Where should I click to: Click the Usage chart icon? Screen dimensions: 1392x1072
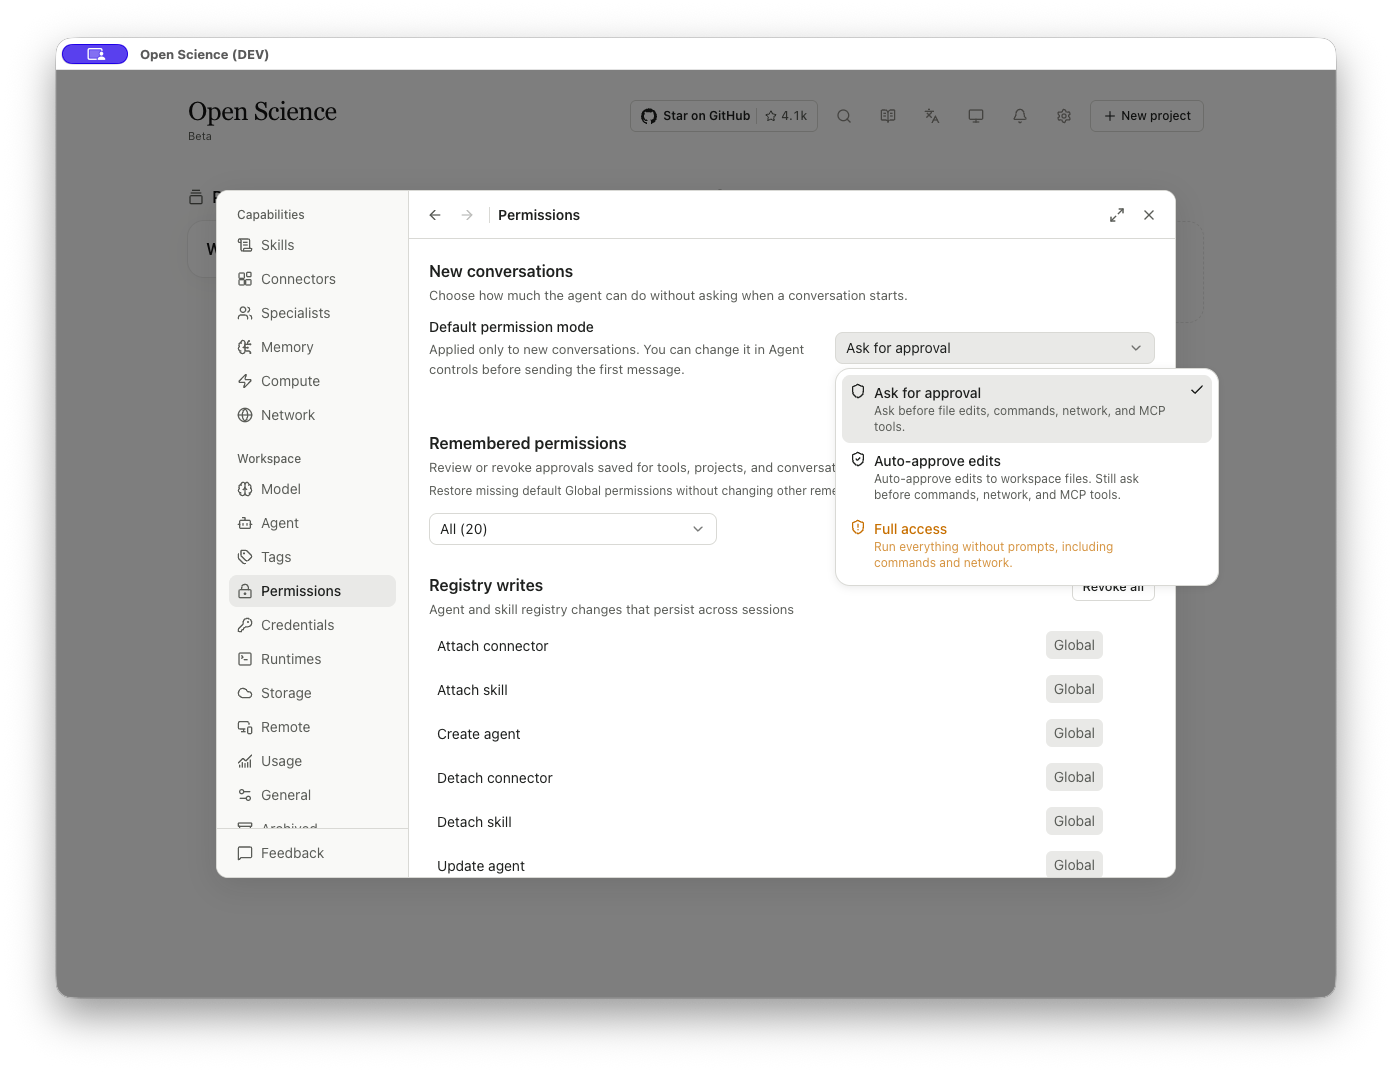point(245,761)
